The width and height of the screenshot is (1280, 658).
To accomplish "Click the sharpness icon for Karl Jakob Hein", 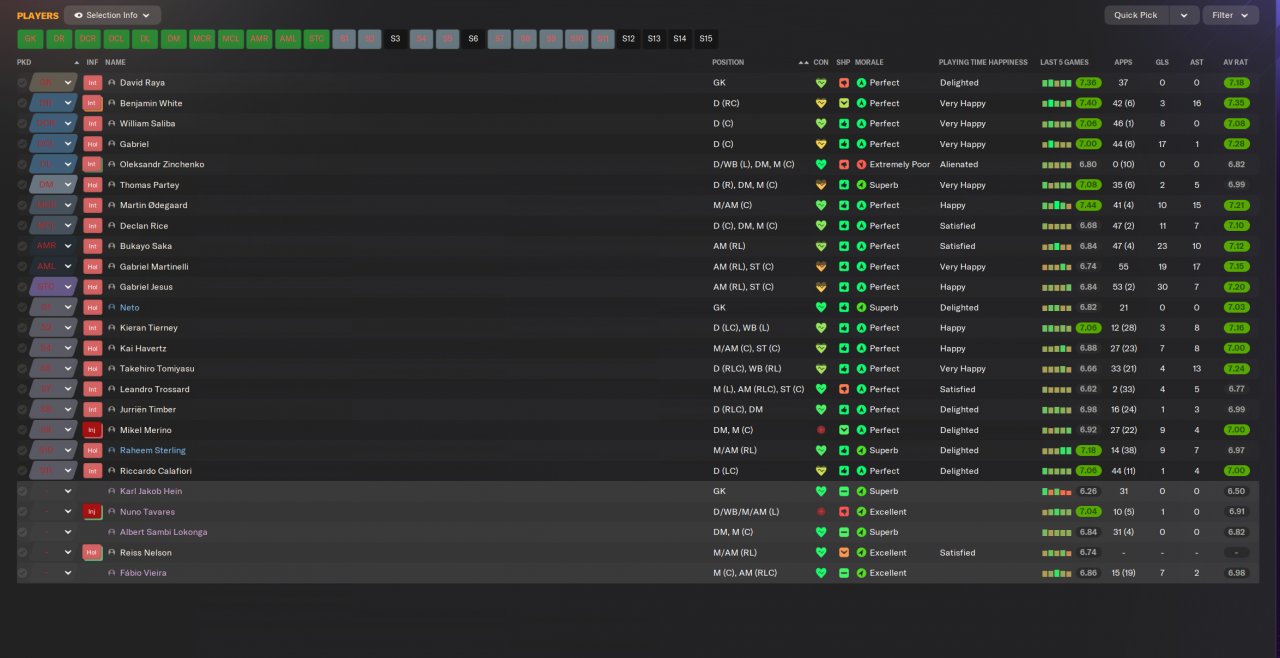I will click(844, 491).
